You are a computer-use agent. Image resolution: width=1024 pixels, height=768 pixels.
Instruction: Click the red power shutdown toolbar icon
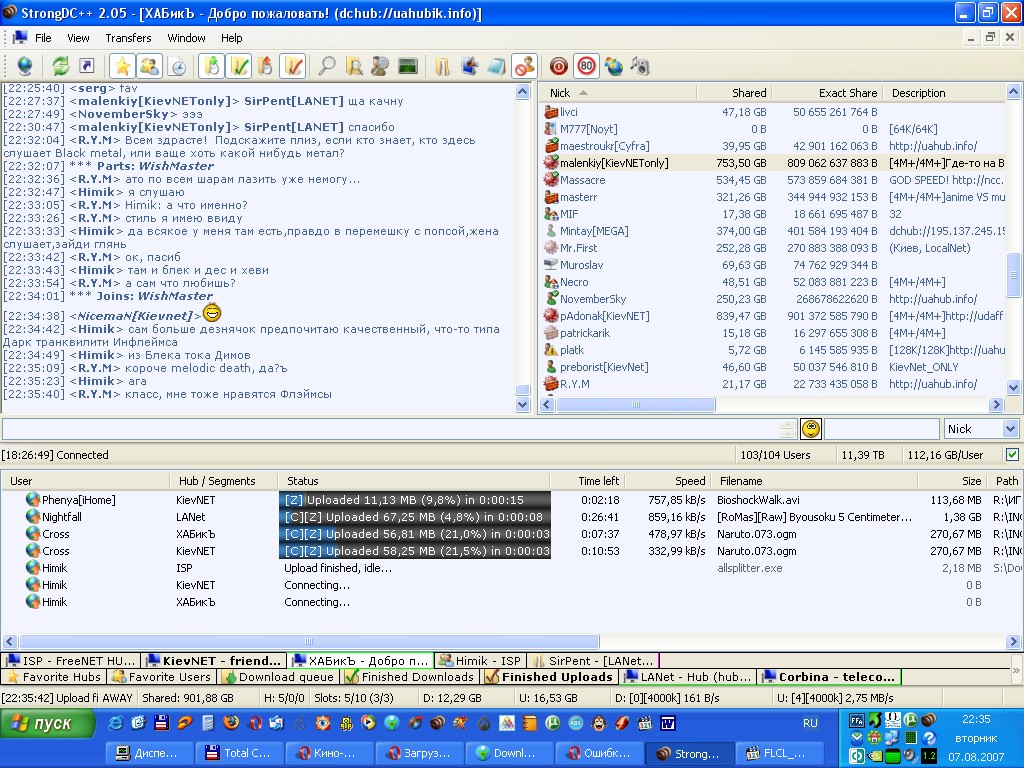pyautogui.click(x=559, y=66)
